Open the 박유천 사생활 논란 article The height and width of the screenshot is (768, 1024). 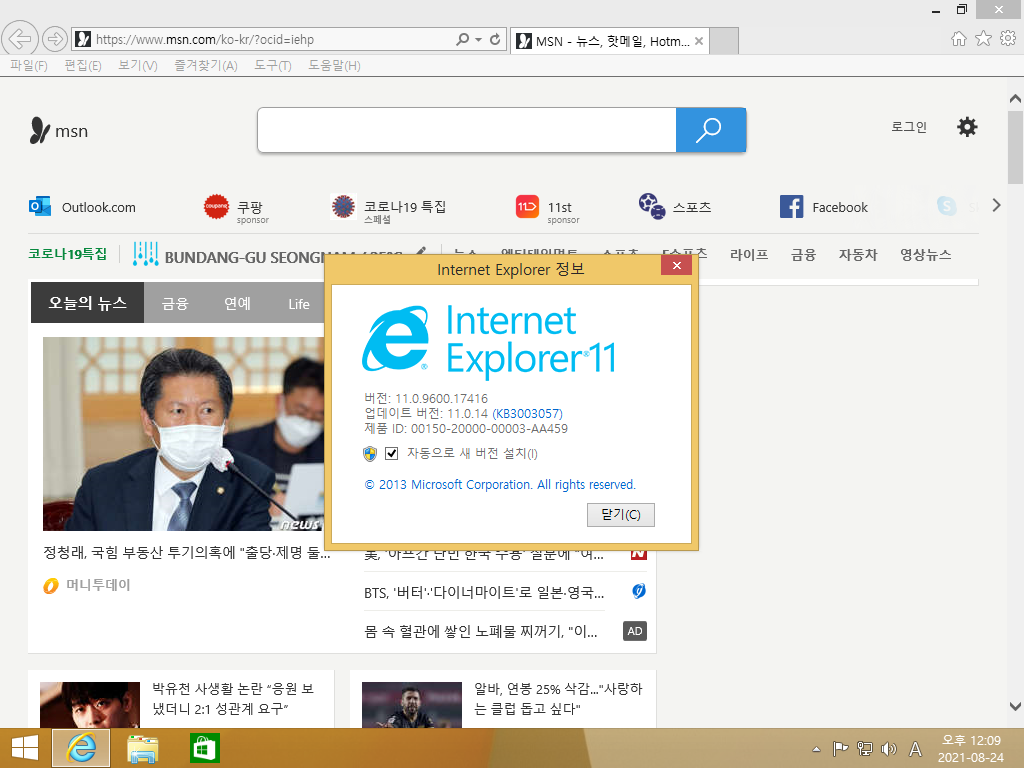233,698
